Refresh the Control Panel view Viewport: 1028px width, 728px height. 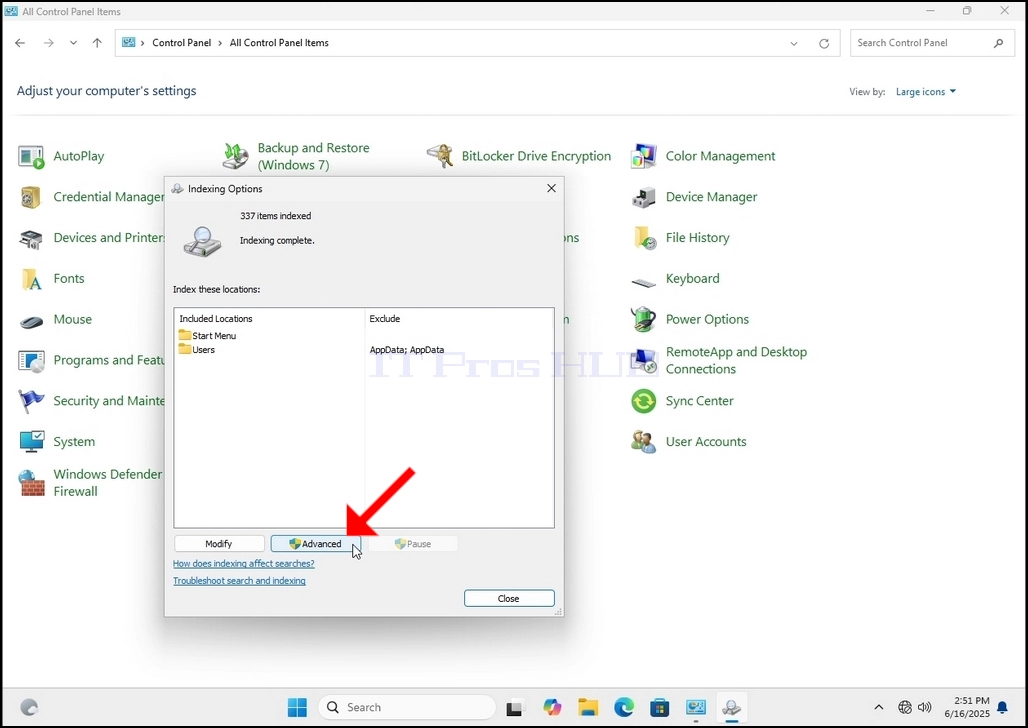pos(824,44)
